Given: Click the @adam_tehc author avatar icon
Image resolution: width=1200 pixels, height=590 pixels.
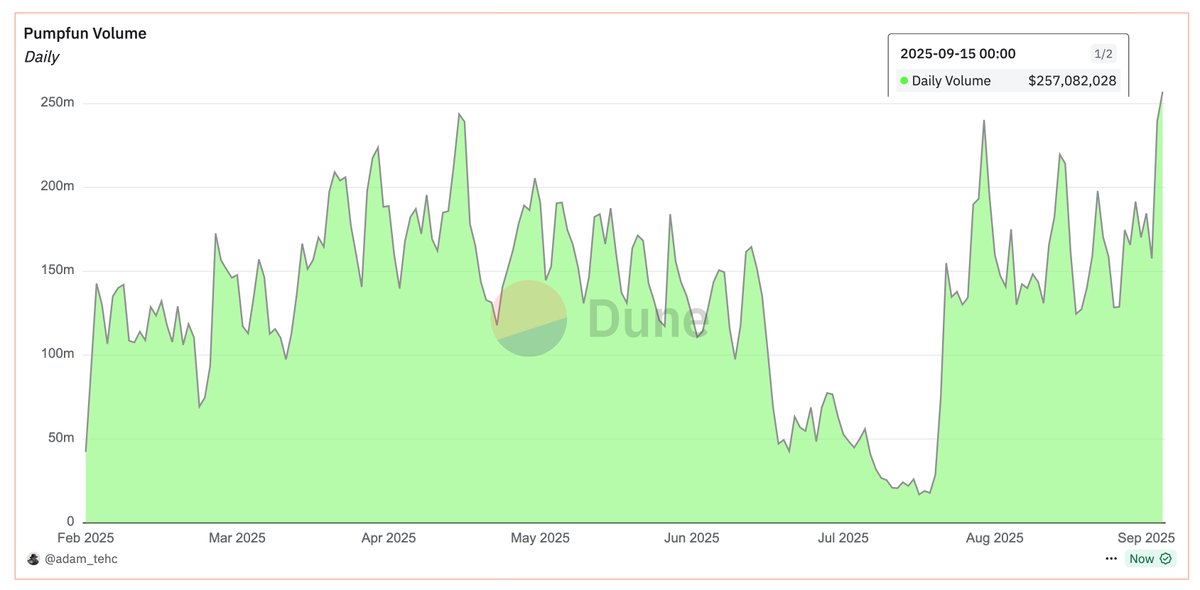Looking at the screenshot, I should (x=32, y=559).
